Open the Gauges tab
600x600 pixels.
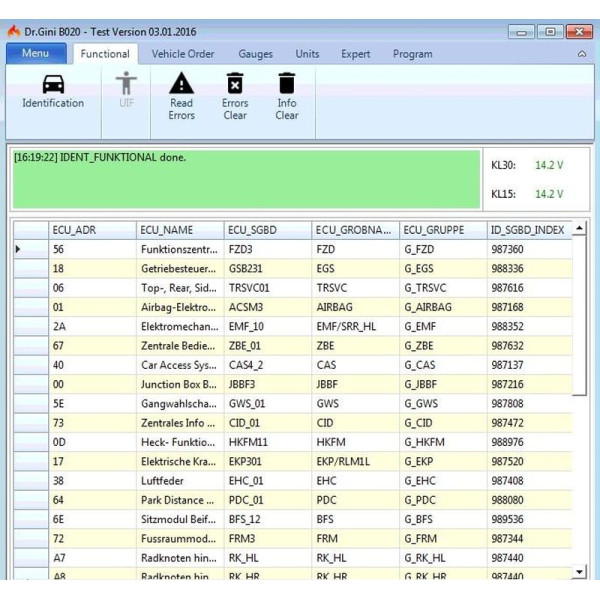pyautogui.click(x=256, y=54)
